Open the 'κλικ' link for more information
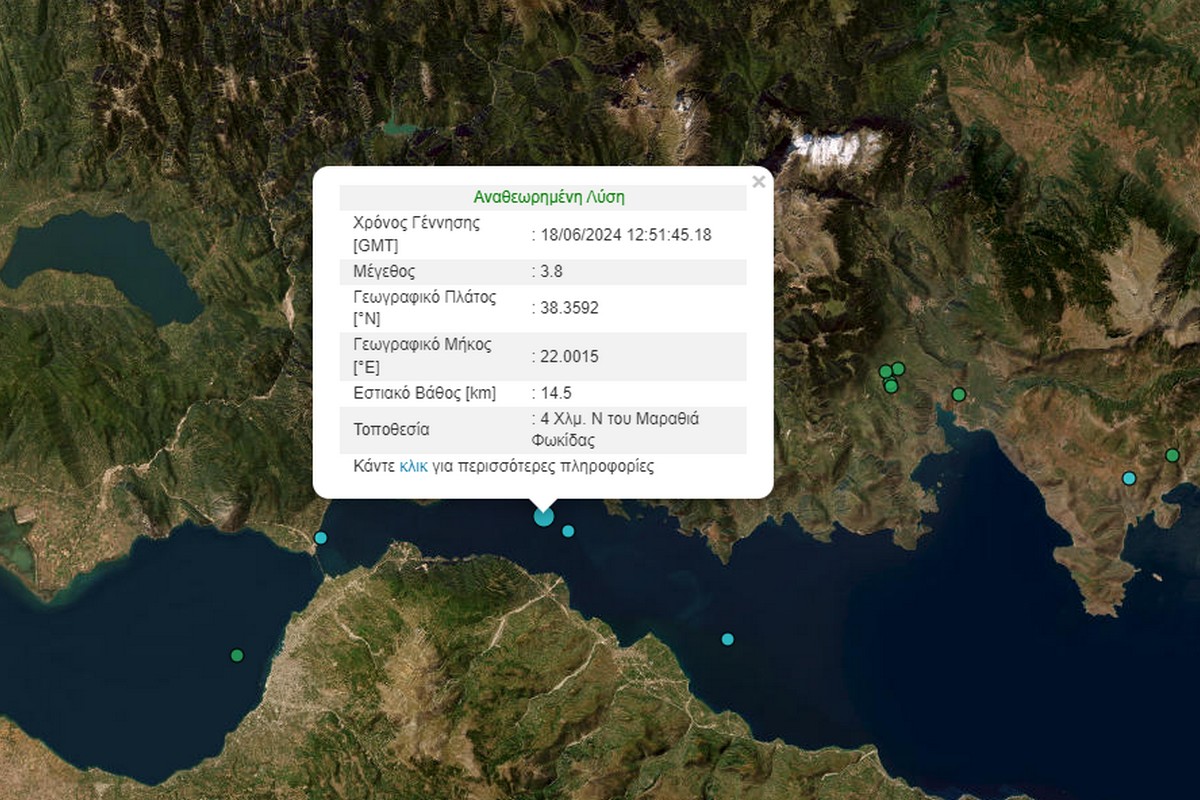1200x800 pixels. coord(413,466)
